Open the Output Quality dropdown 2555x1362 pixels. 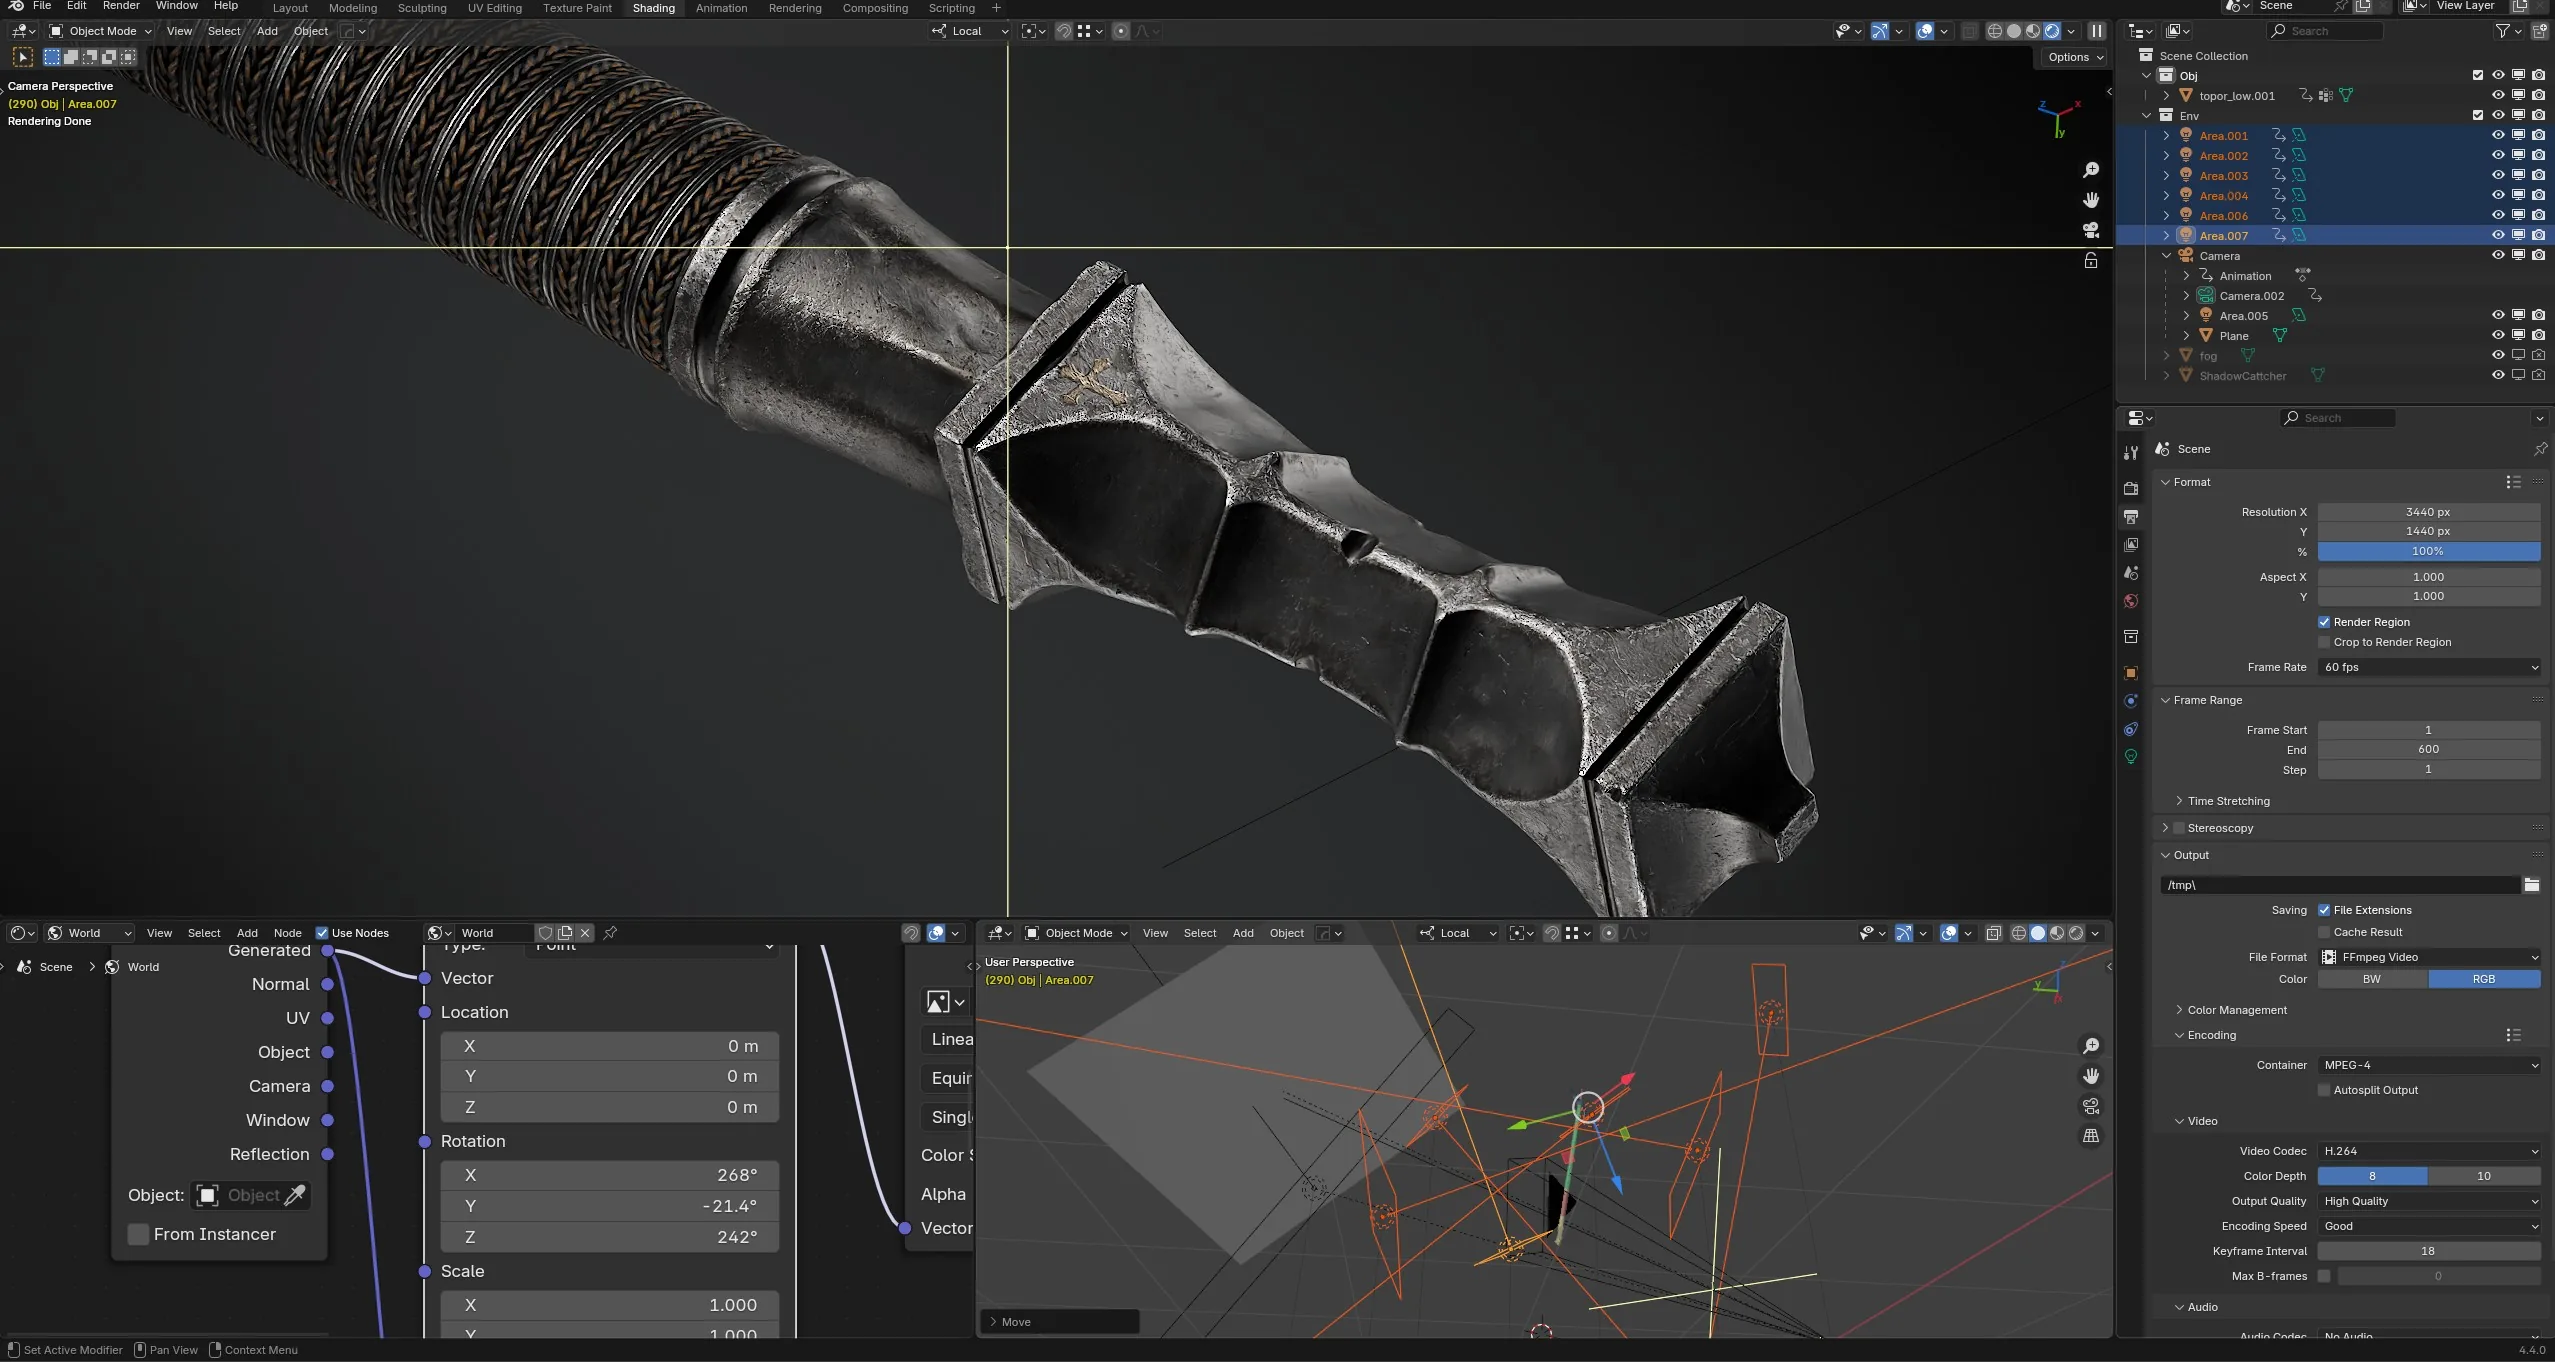2429,1201
